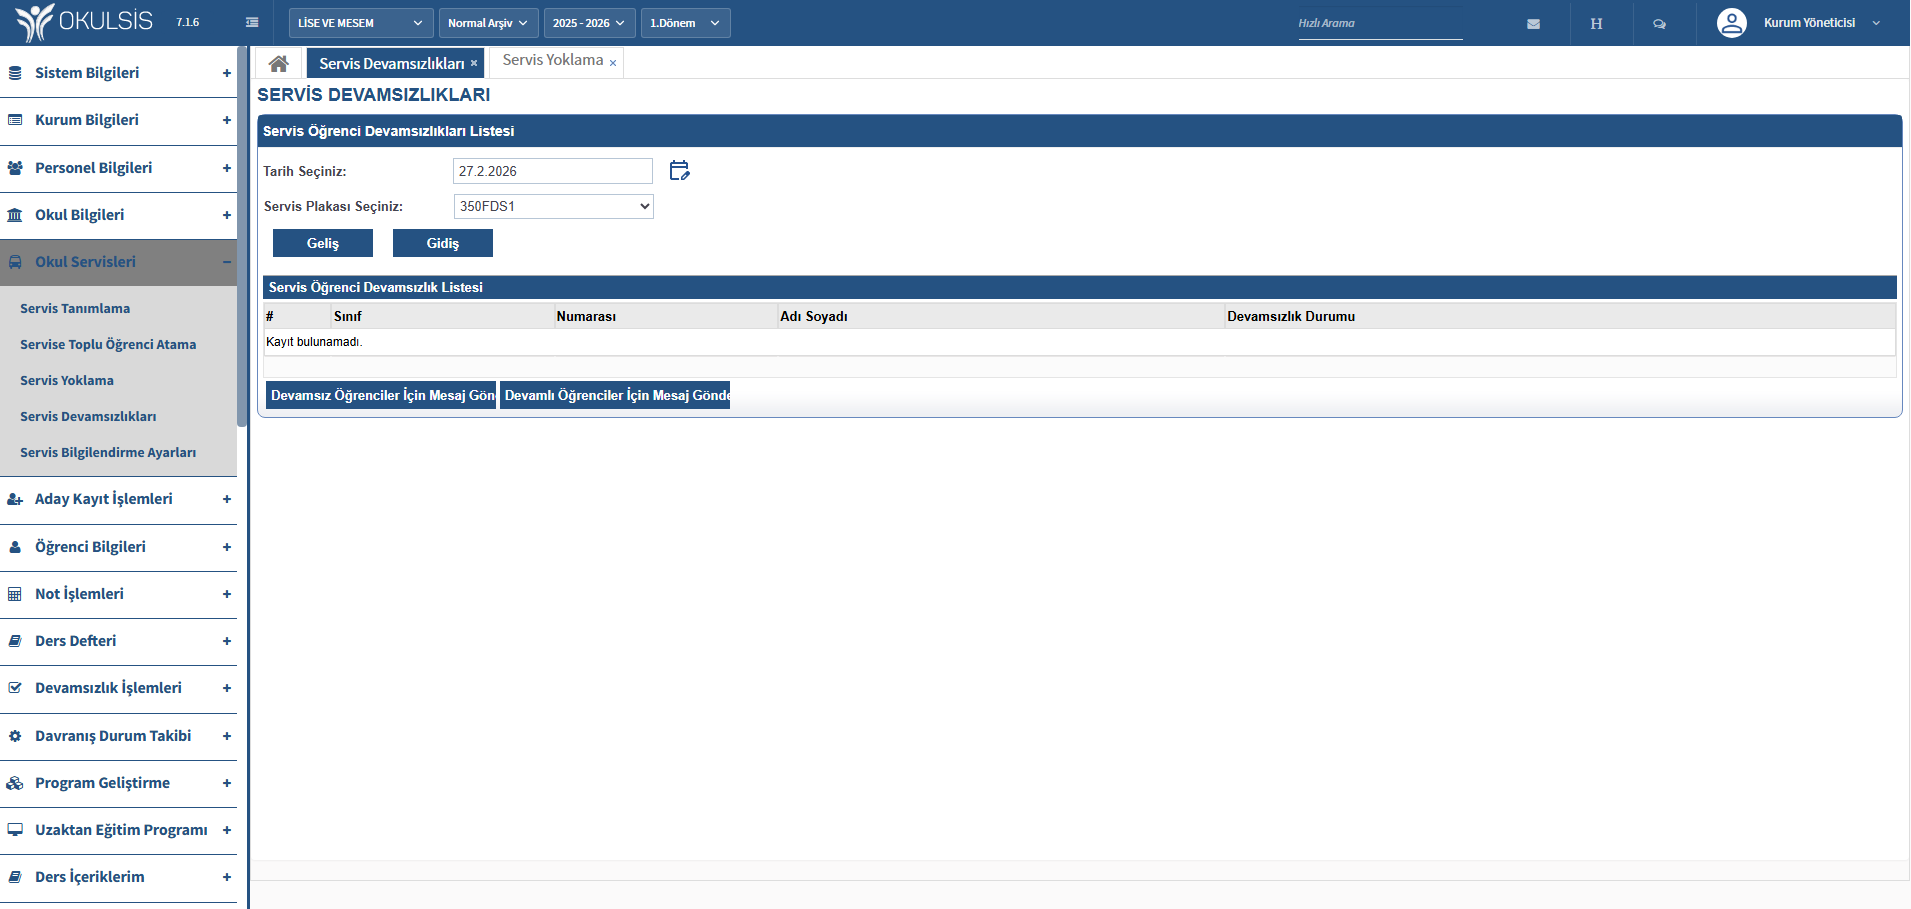Switch to the Servis Yoklama tab
The image size is (1911, 909).
[552, 61]
